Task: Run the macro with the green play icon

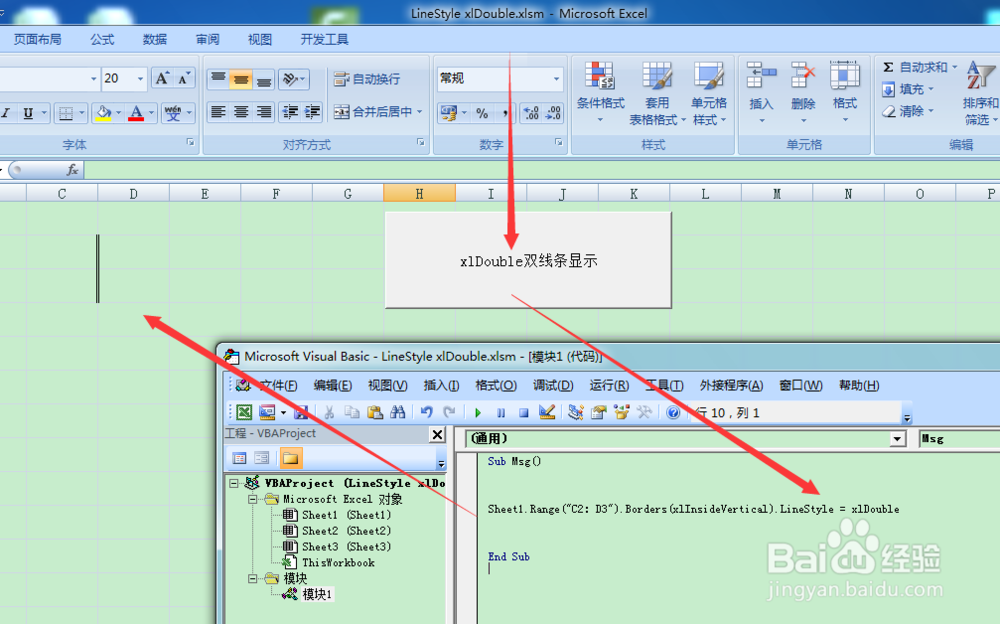Action: tap(478, 411)
